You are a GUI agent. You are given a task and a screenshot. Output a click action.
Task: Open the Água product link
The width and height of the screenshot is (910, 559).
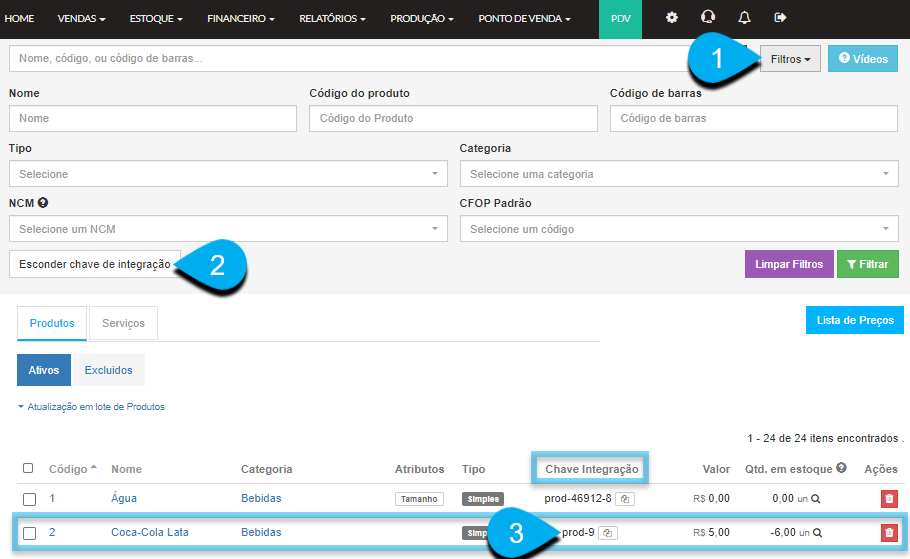(124, 499)
